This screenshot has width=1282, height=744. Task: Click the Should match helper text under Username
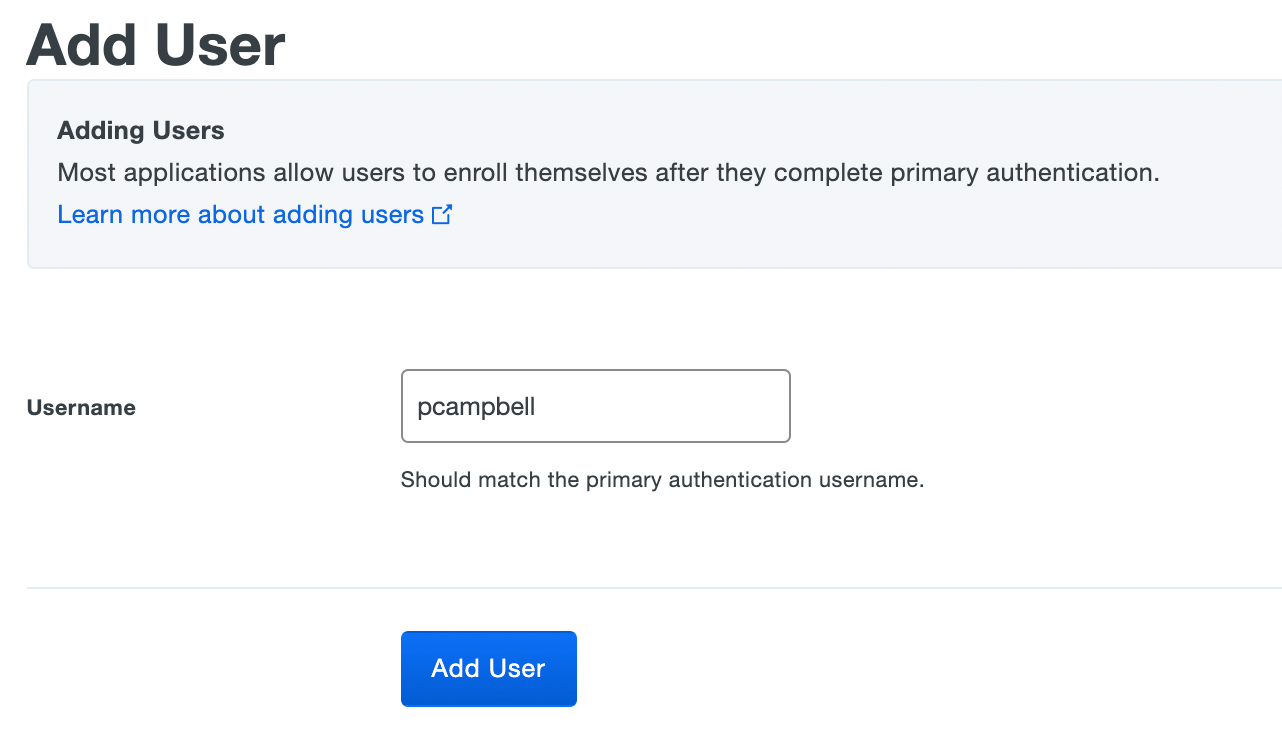pyautogui.click(x=662, y=480)
